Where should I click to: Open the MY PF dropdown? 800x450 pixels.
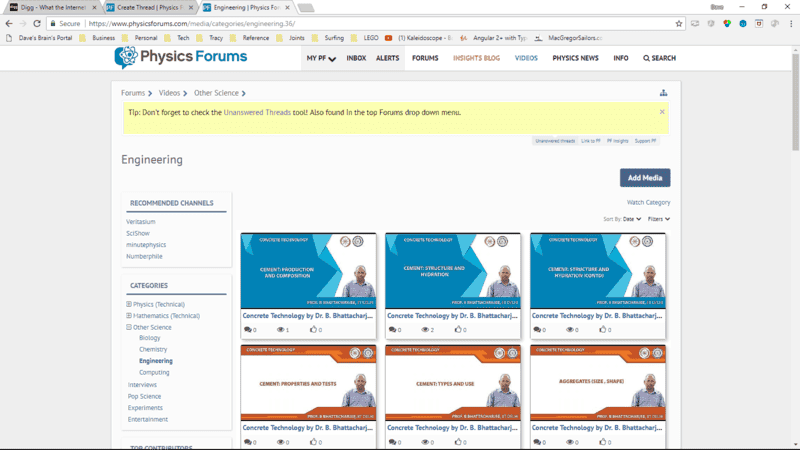(320, 58)
